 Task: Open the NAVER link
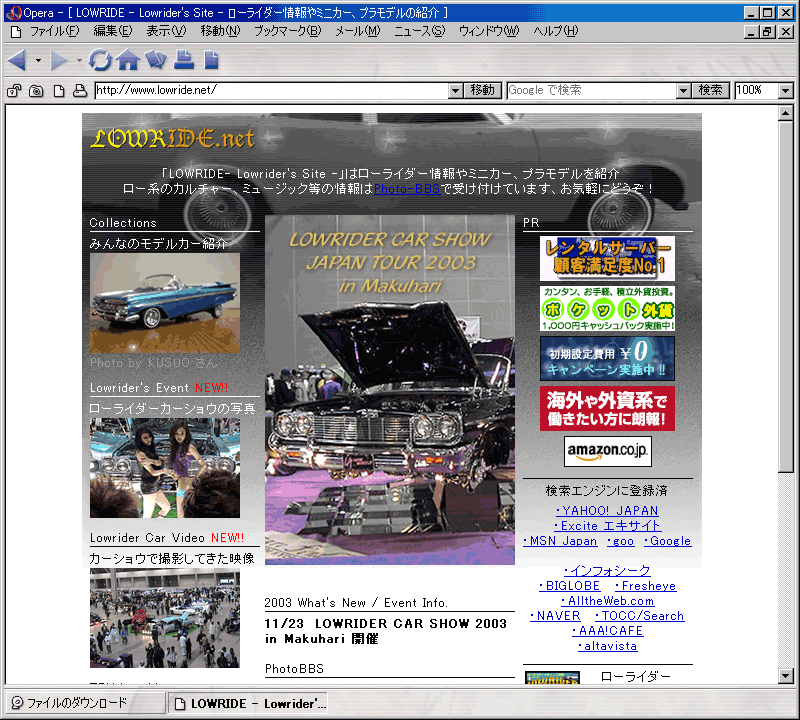[x=555, y=616]
